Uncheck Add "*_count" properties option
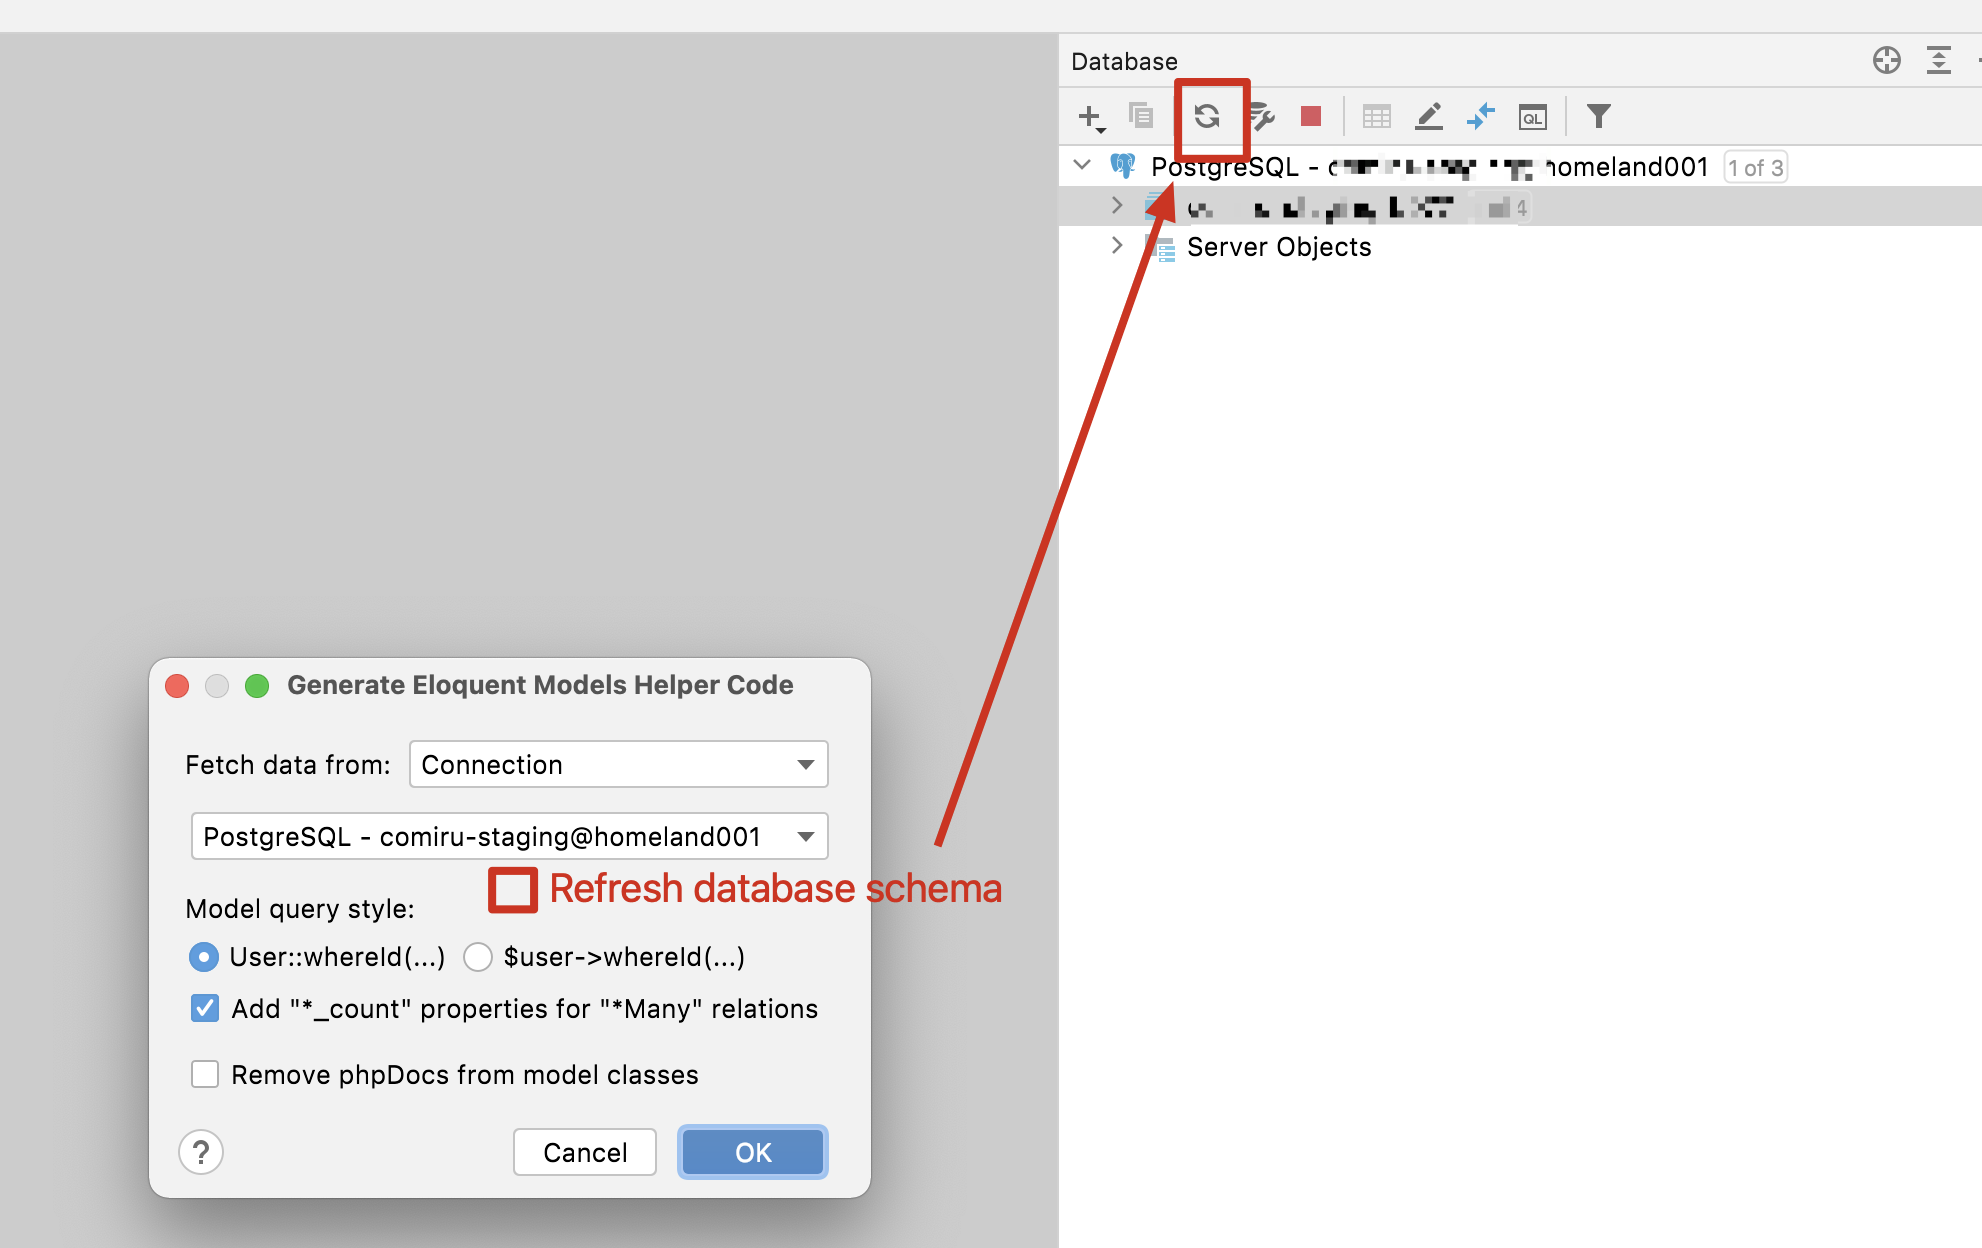 tap(204, 1008)
